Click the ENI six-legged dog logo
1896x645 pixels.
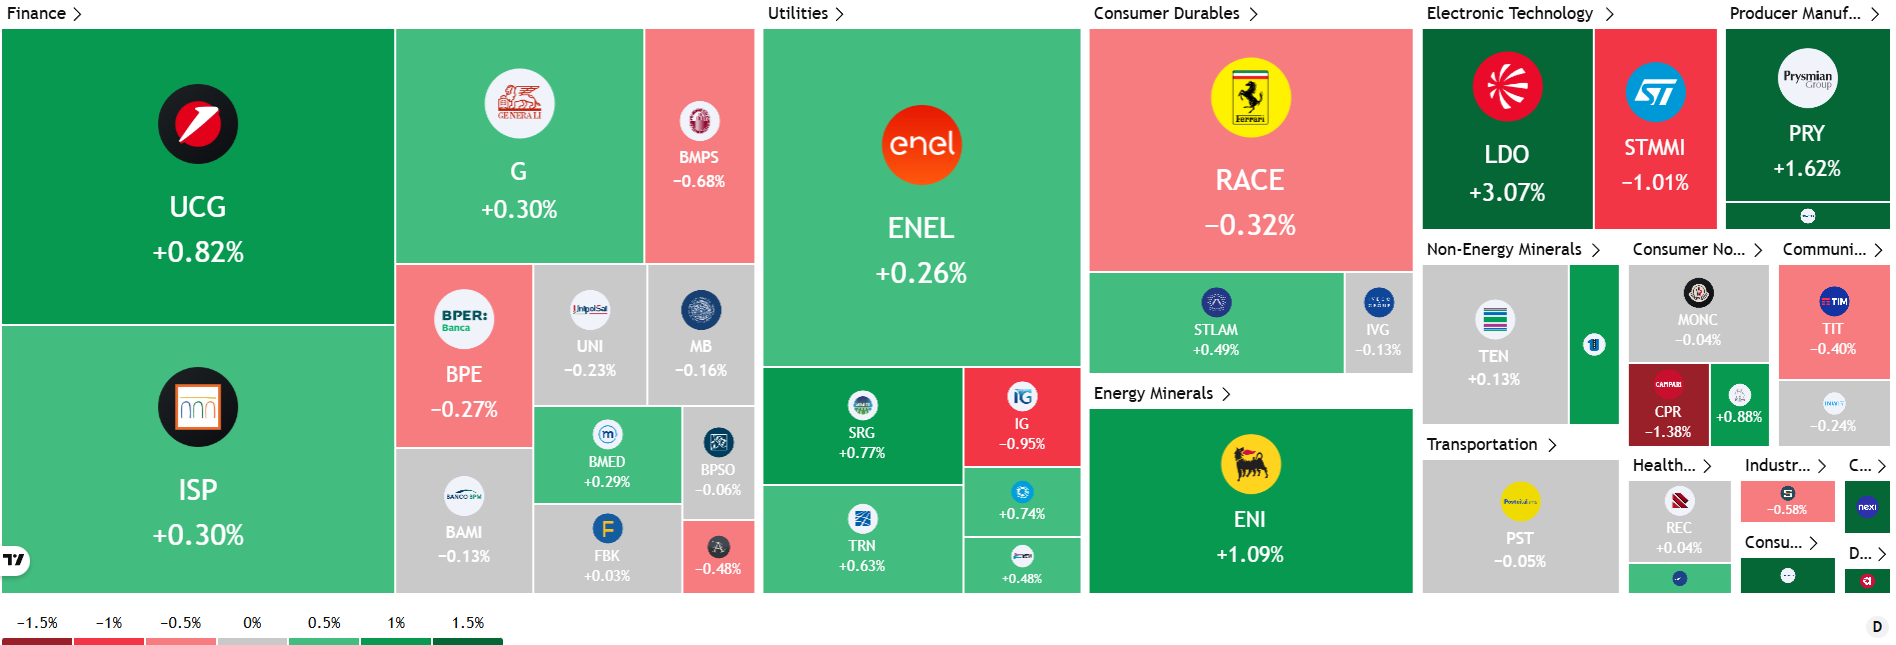1250,464
